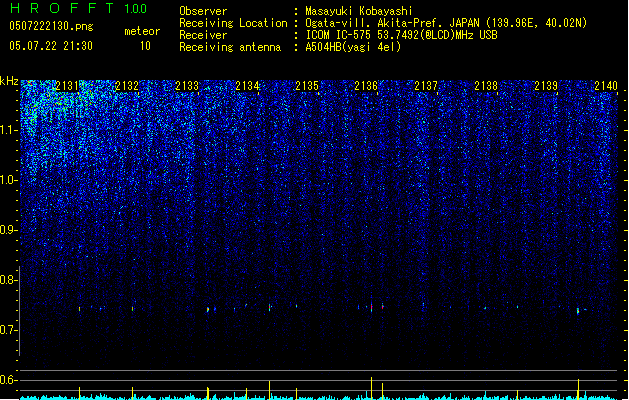The height and width of the screenshot is (400, 629).
Task: Select the antenna value A504HB(yagi 4el)
Action: pos(353,47)
